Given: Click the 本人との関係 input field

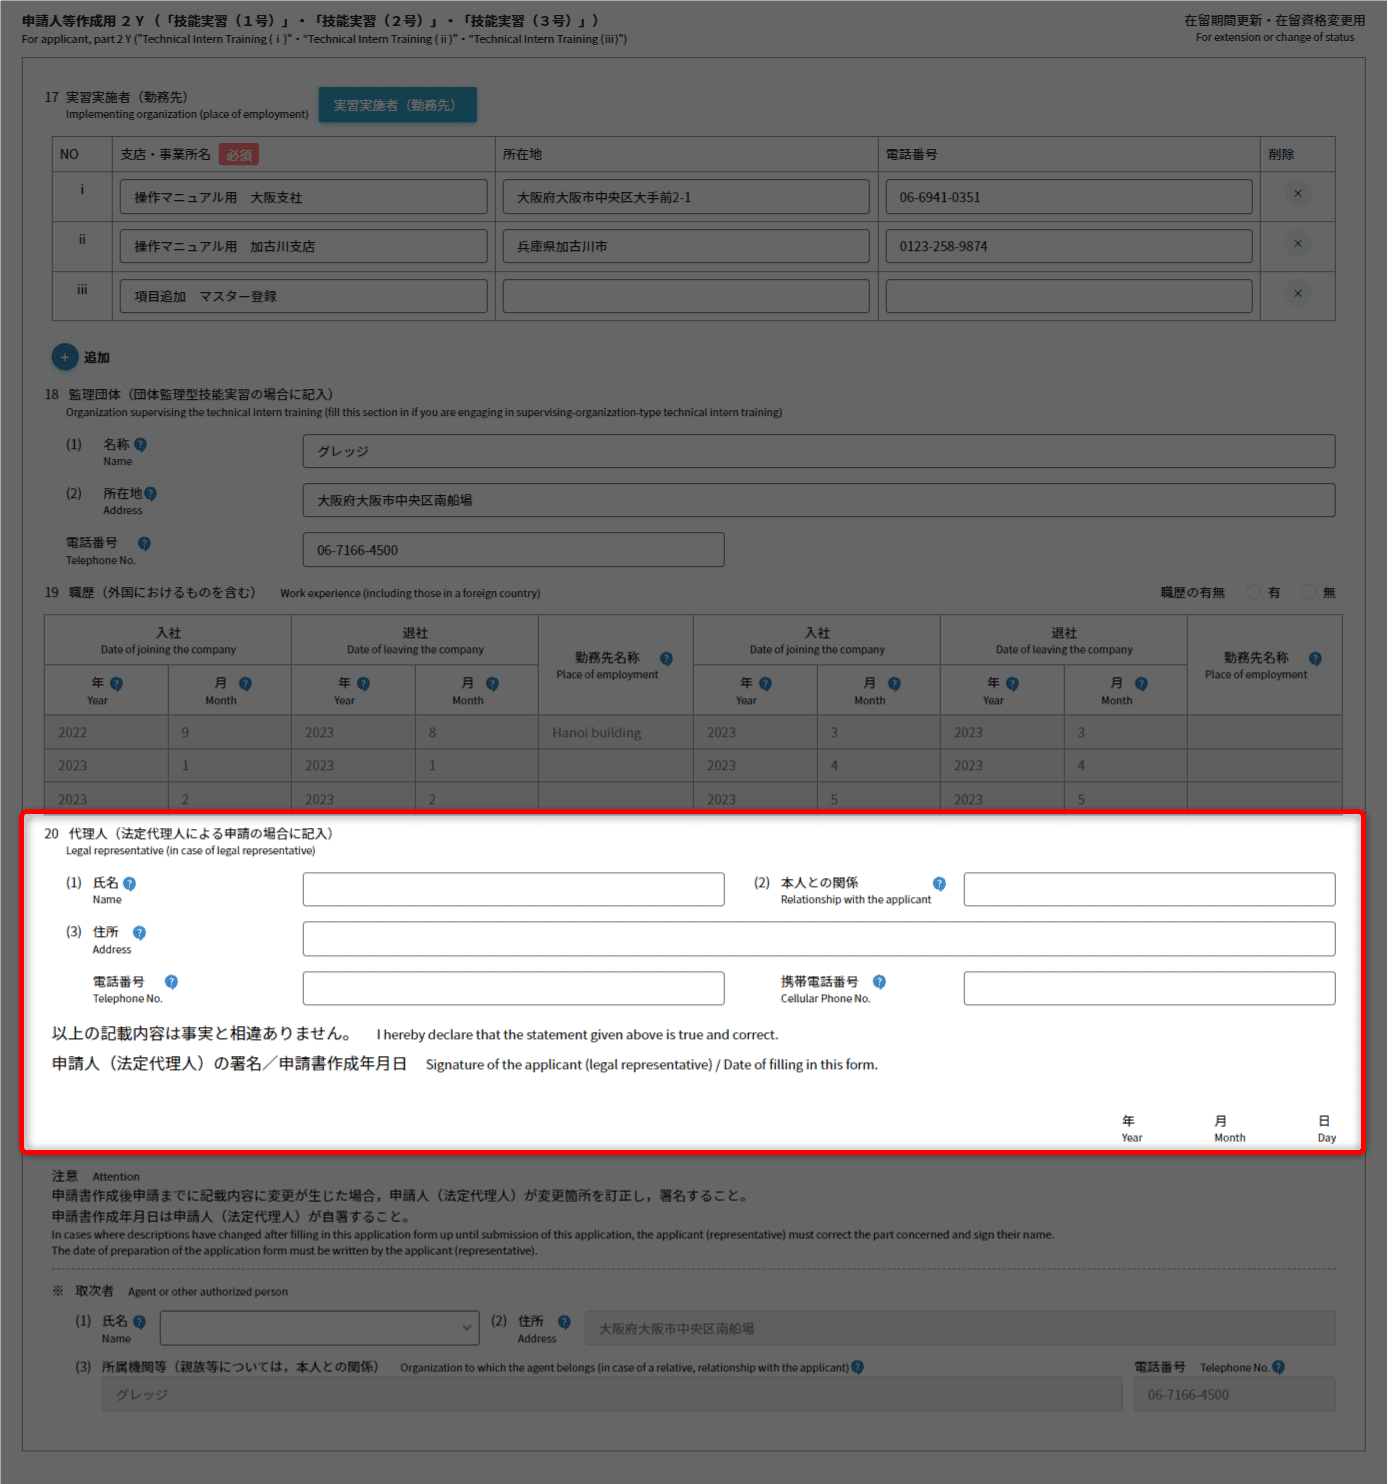Looking at the screenshot, I should [x=1148, y=890].
